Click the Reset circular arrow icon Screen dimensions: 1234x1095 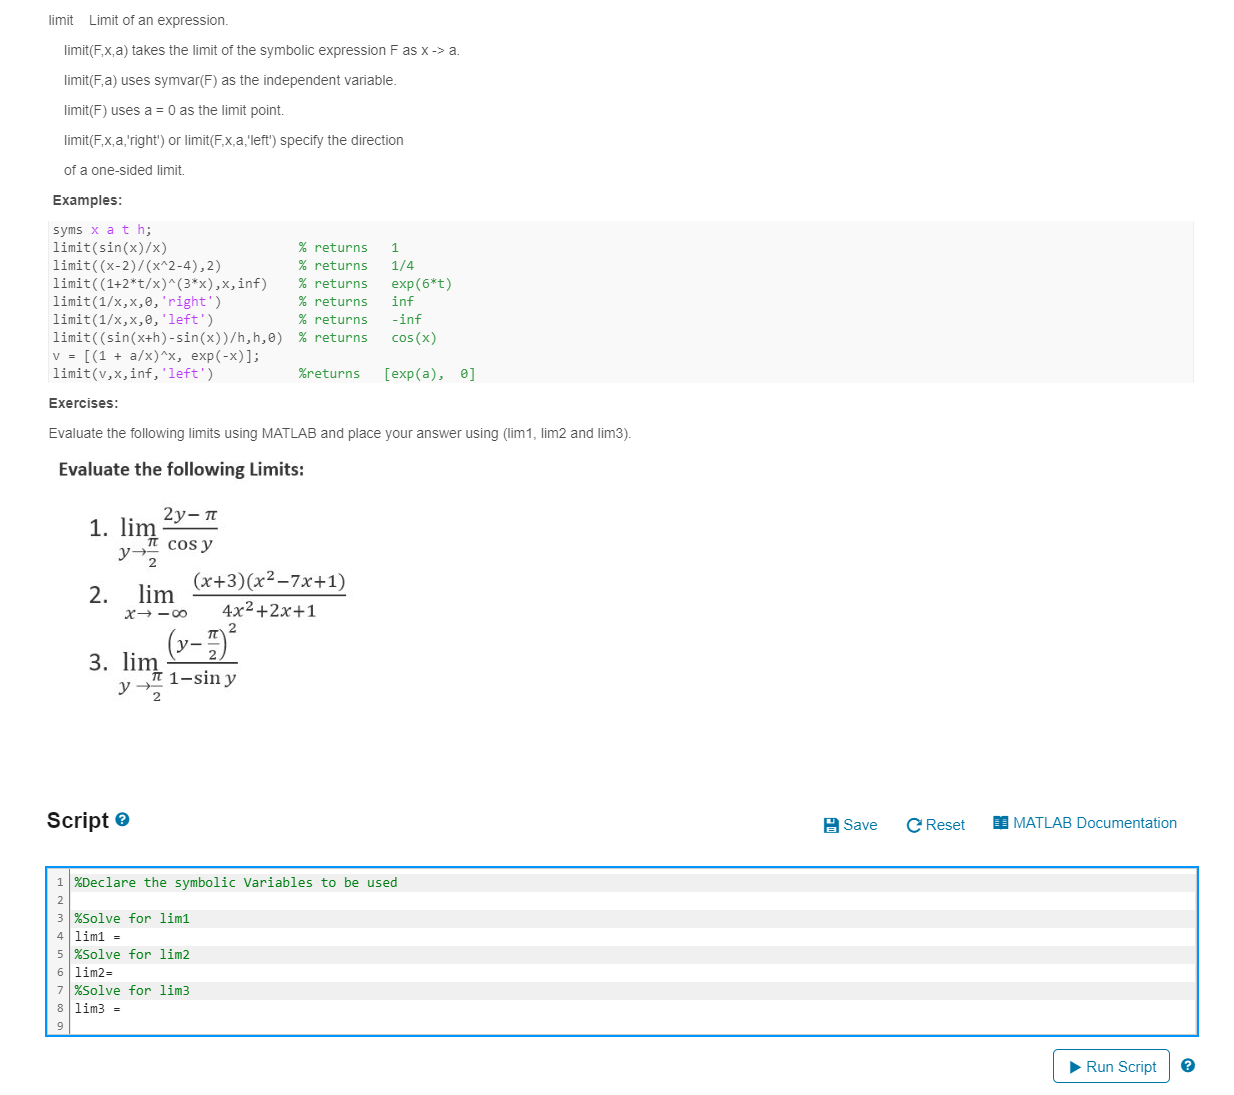coord(913,824)
